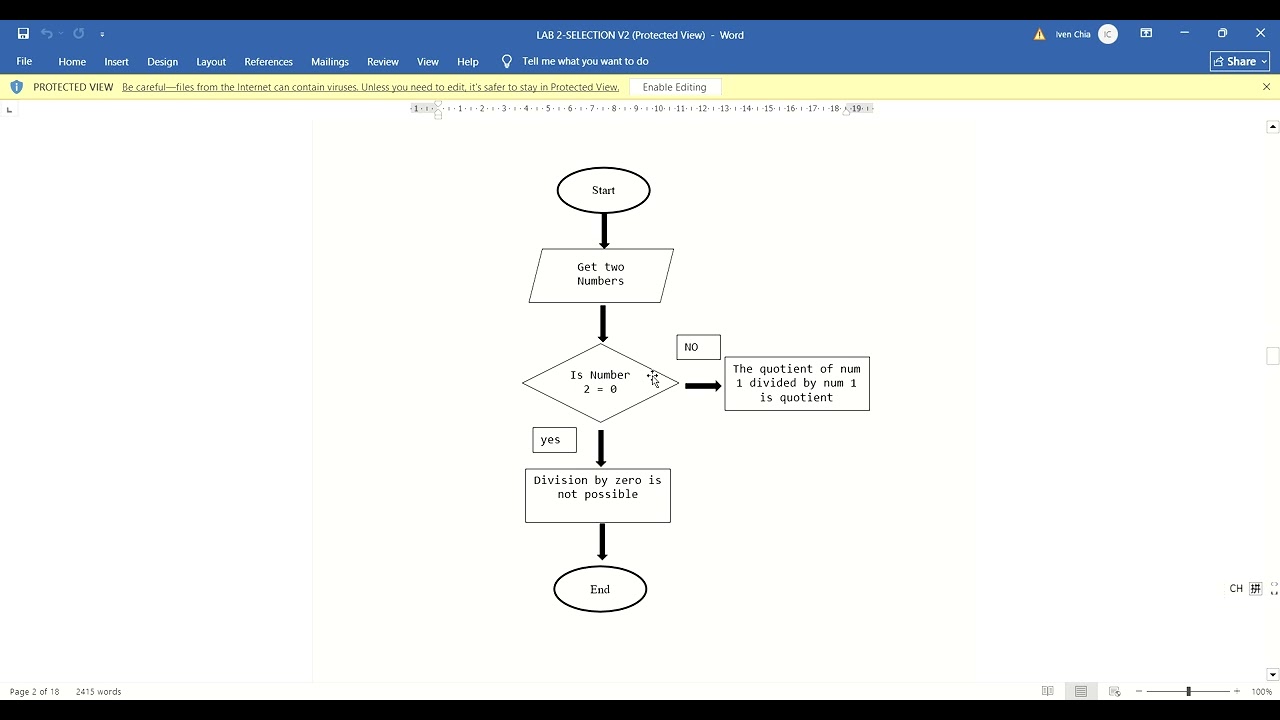Select the Start oval shape

click(x=603, y=190)
